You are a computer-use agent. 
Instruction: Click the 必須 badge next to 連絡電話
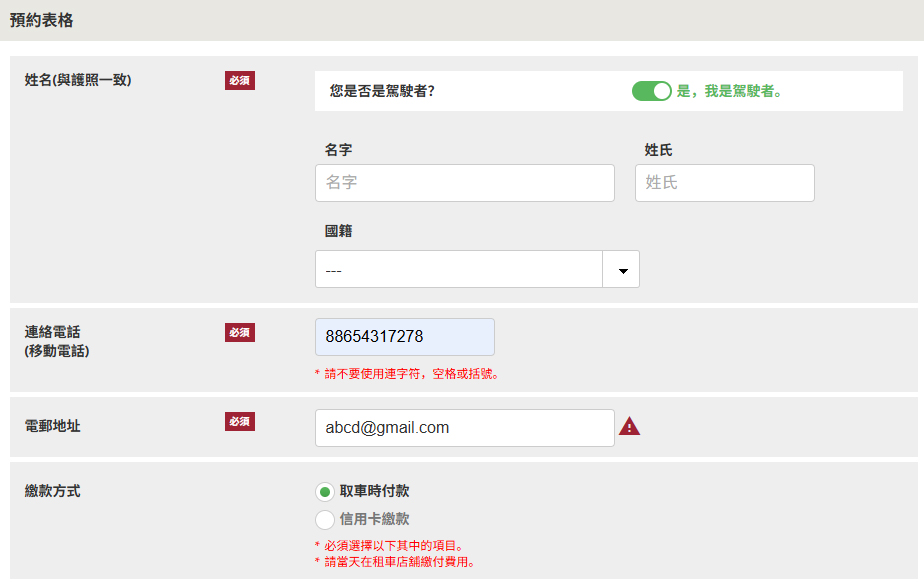239,332
